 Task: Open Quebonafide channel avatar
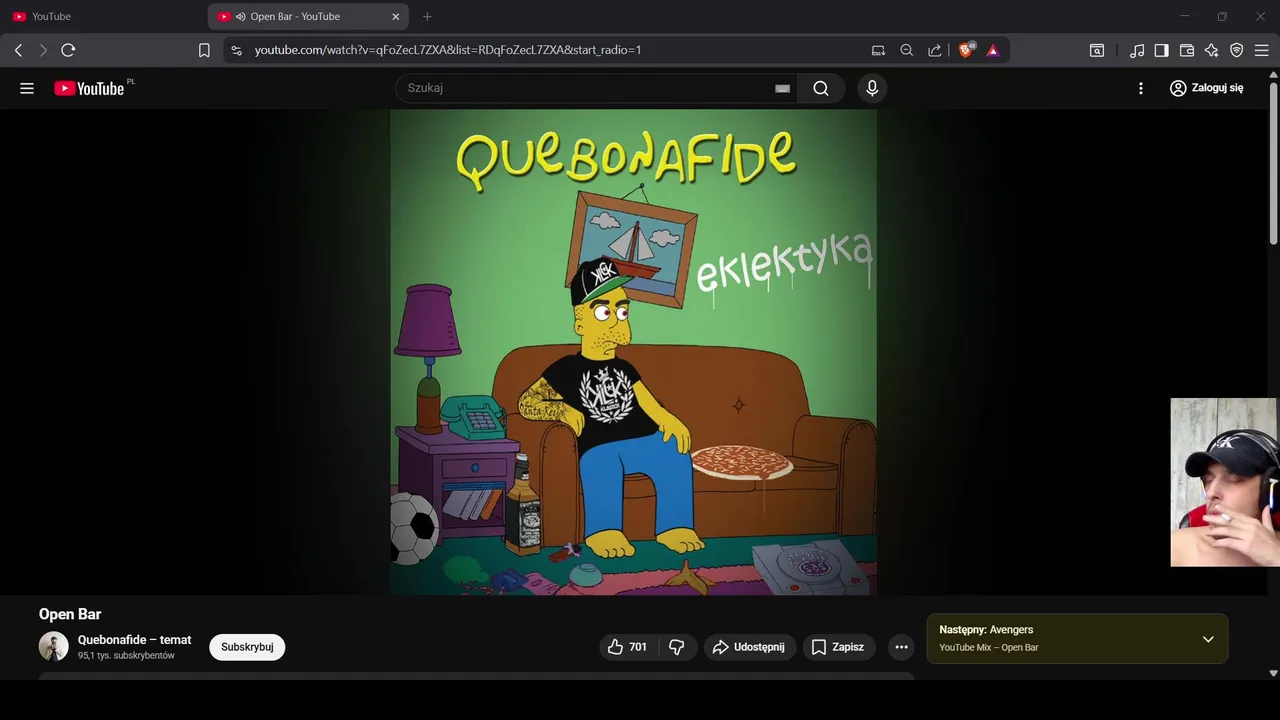[54, 647]
